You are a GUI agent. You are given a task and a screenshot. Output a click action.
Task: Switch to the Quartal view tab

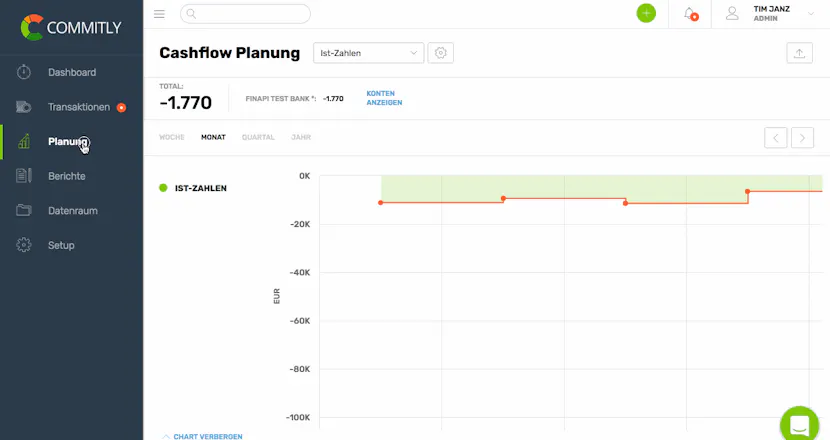pyautogui.click(x=258, y=137)
